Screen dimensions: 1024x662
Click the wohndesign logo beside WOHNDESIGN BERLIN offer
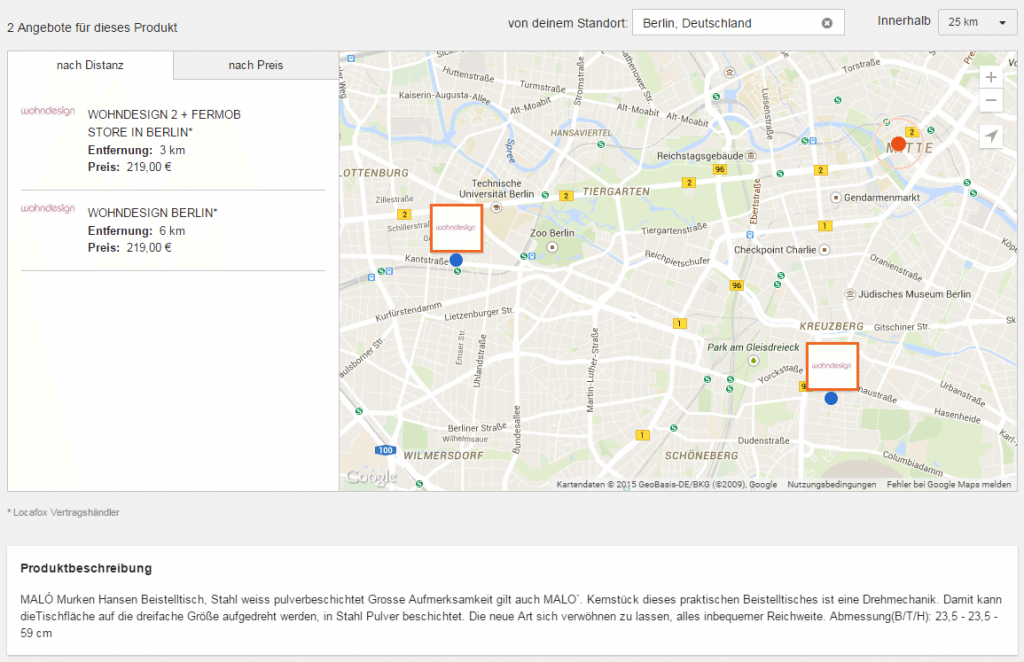tap(47, 207)
